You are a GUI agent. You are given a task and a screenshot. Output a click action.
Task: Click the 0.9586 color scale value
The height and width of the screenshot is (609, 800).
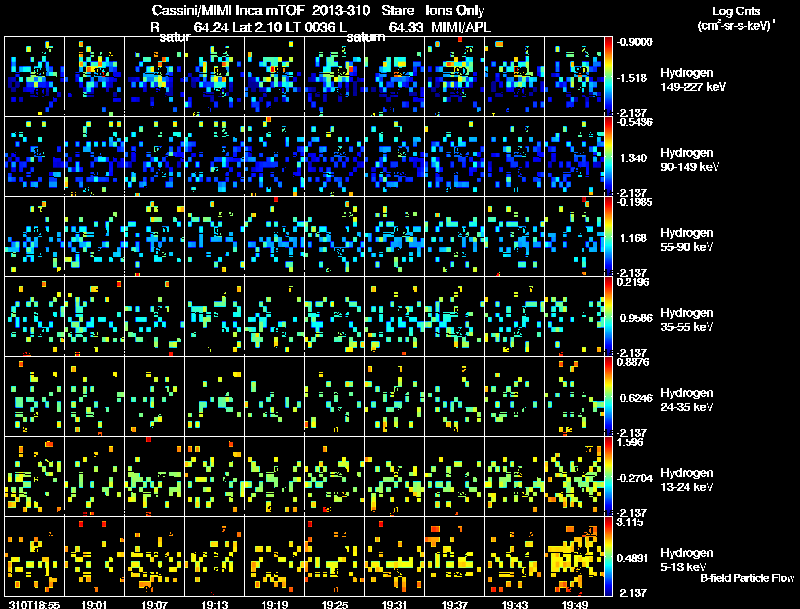636,318
